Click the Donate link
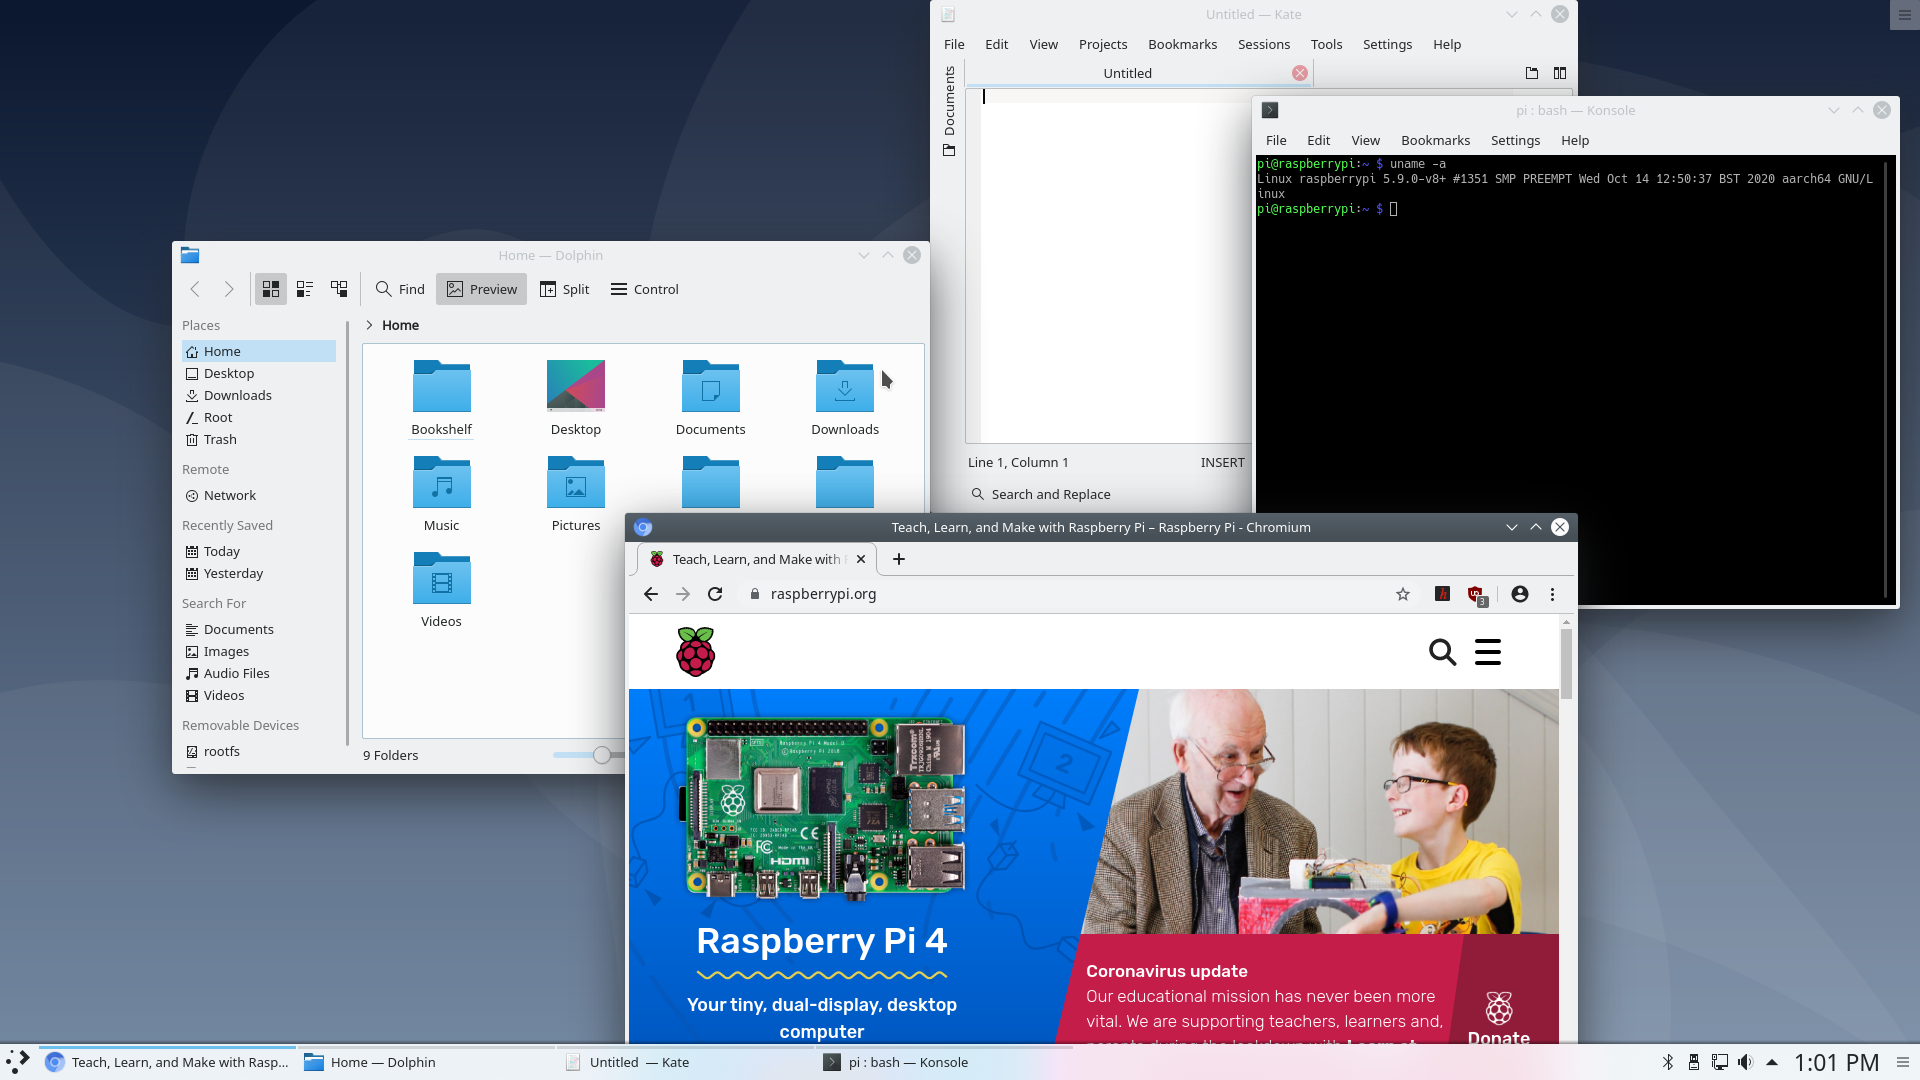This screenshot has height=1080, width=1920. tap(1498, 1018)
